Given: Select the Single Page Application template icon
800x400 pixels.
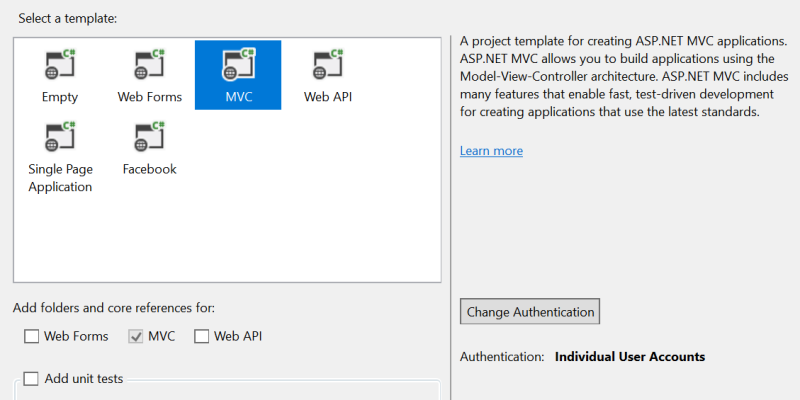Looking at the screenshot, I should tap(60, 137).
